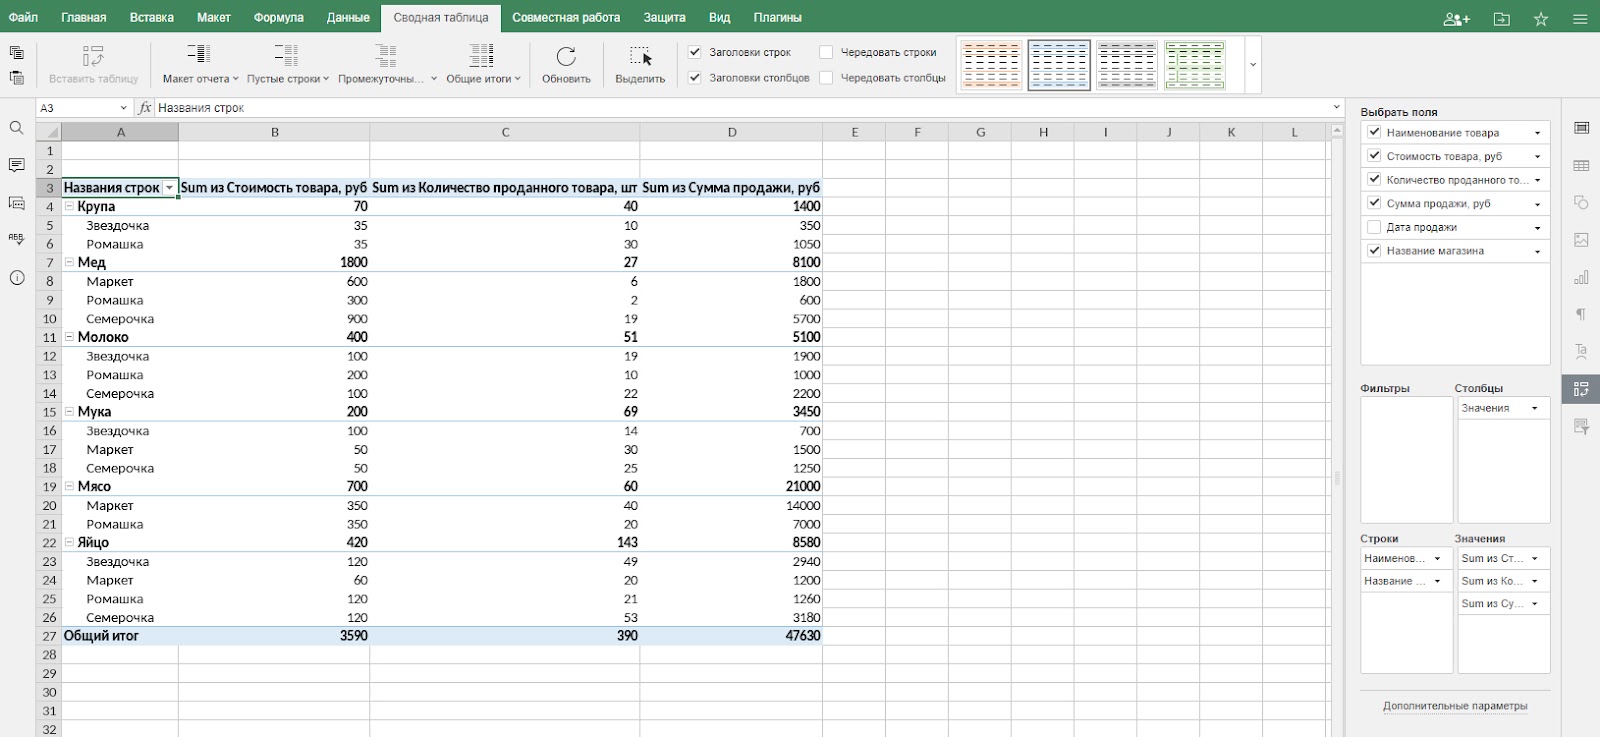This screenshot has width=1600, height=737.
Task: Open the info icon in left sidebar
Action: [x=16, y=278]
